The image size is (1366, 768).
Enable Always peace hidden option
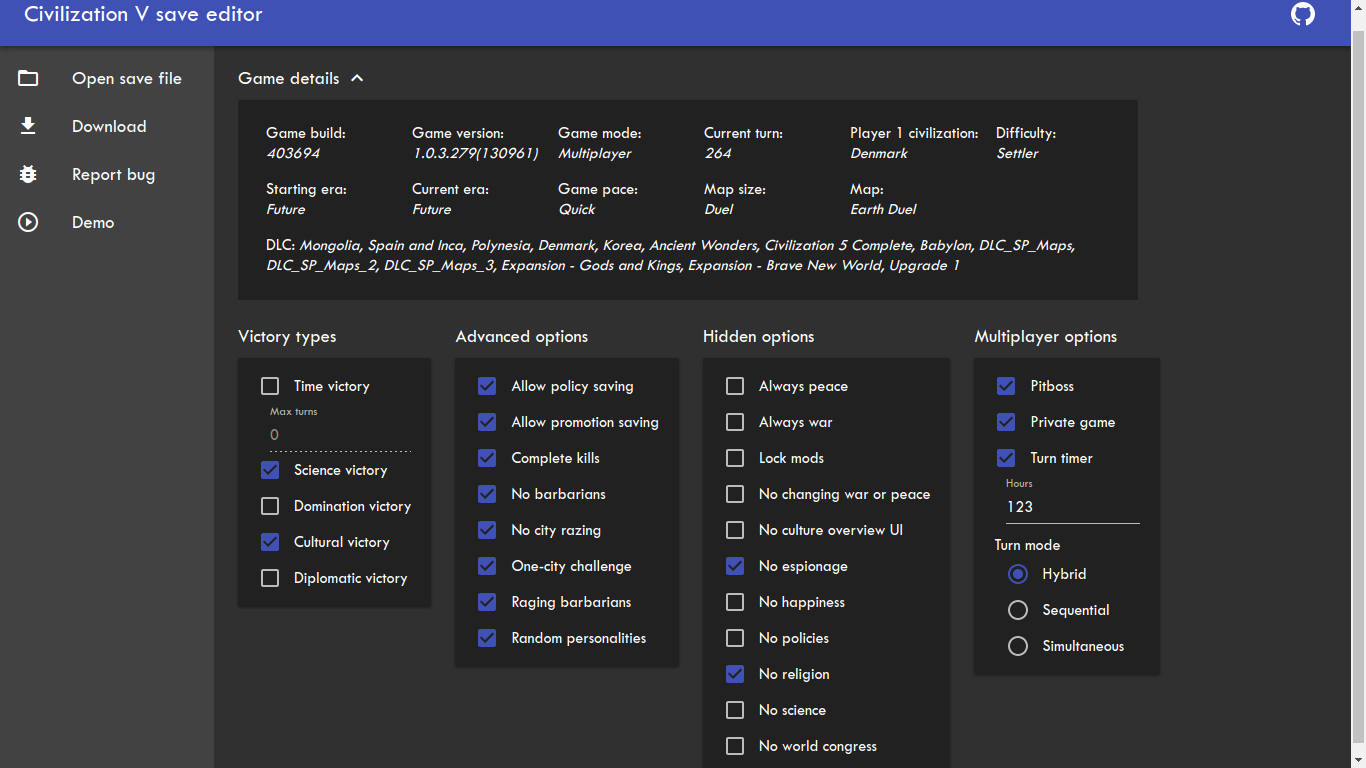pos(735,386)
